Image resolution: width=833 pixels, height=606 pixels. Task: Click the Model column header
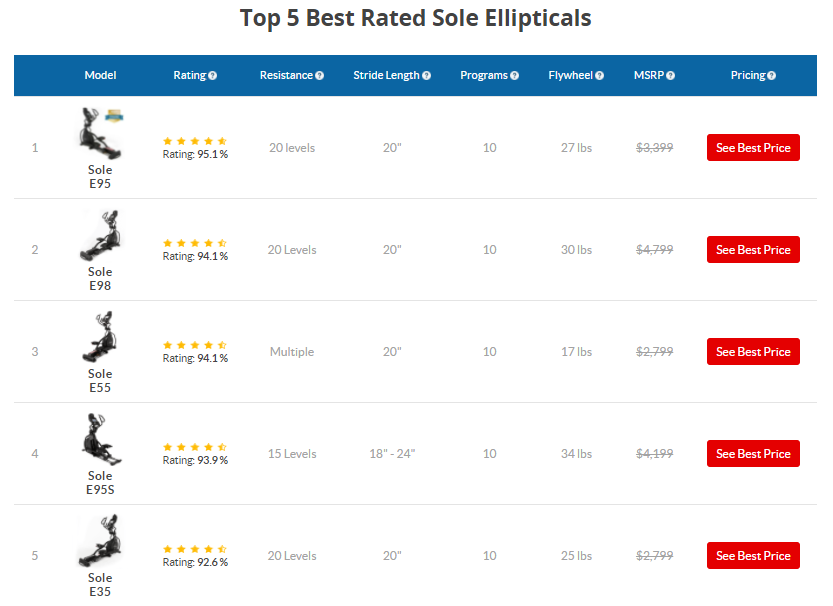(x=100, y=75)
